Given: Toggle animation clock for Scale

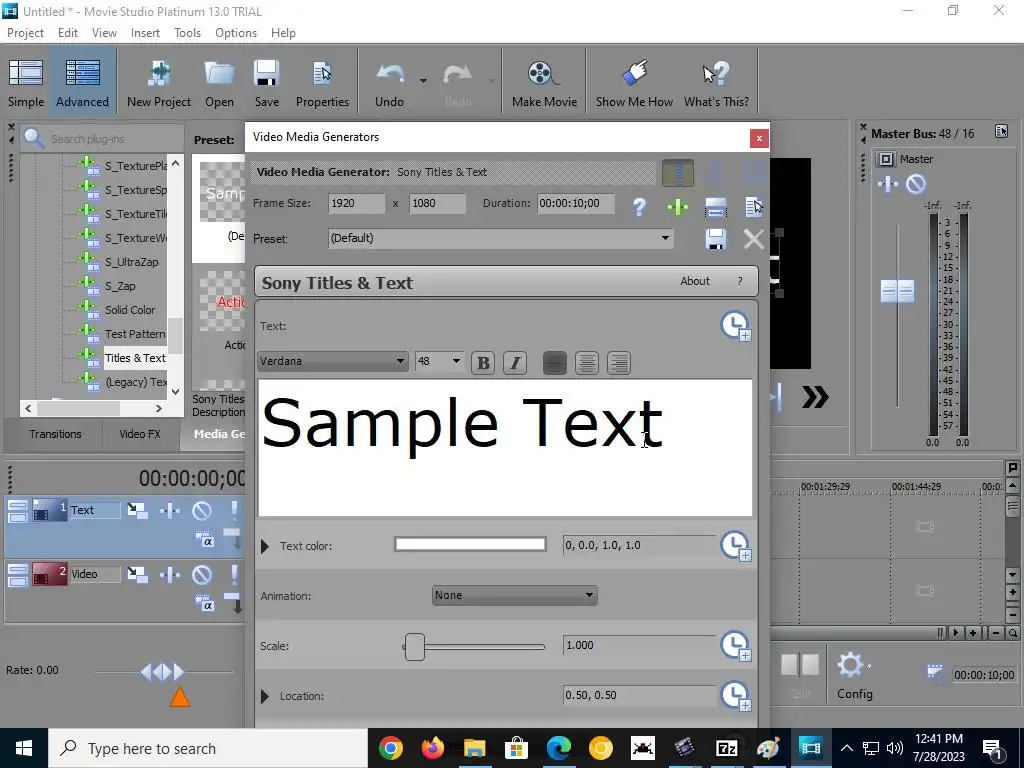Looking at the screenshot, I should [x=736, y=646].
